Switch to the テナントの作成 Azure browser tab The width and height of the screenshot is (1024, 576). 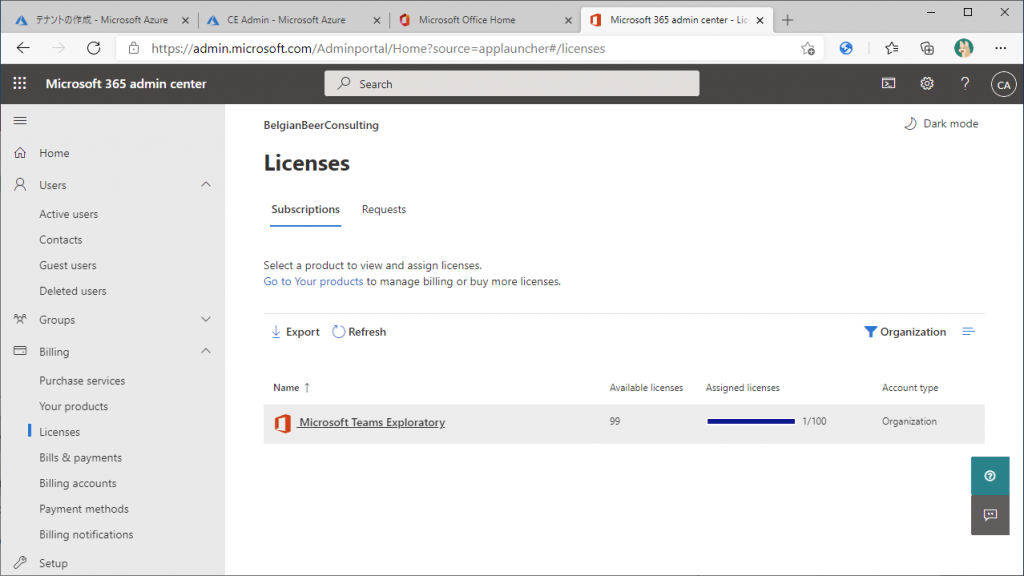click(101, 20)
